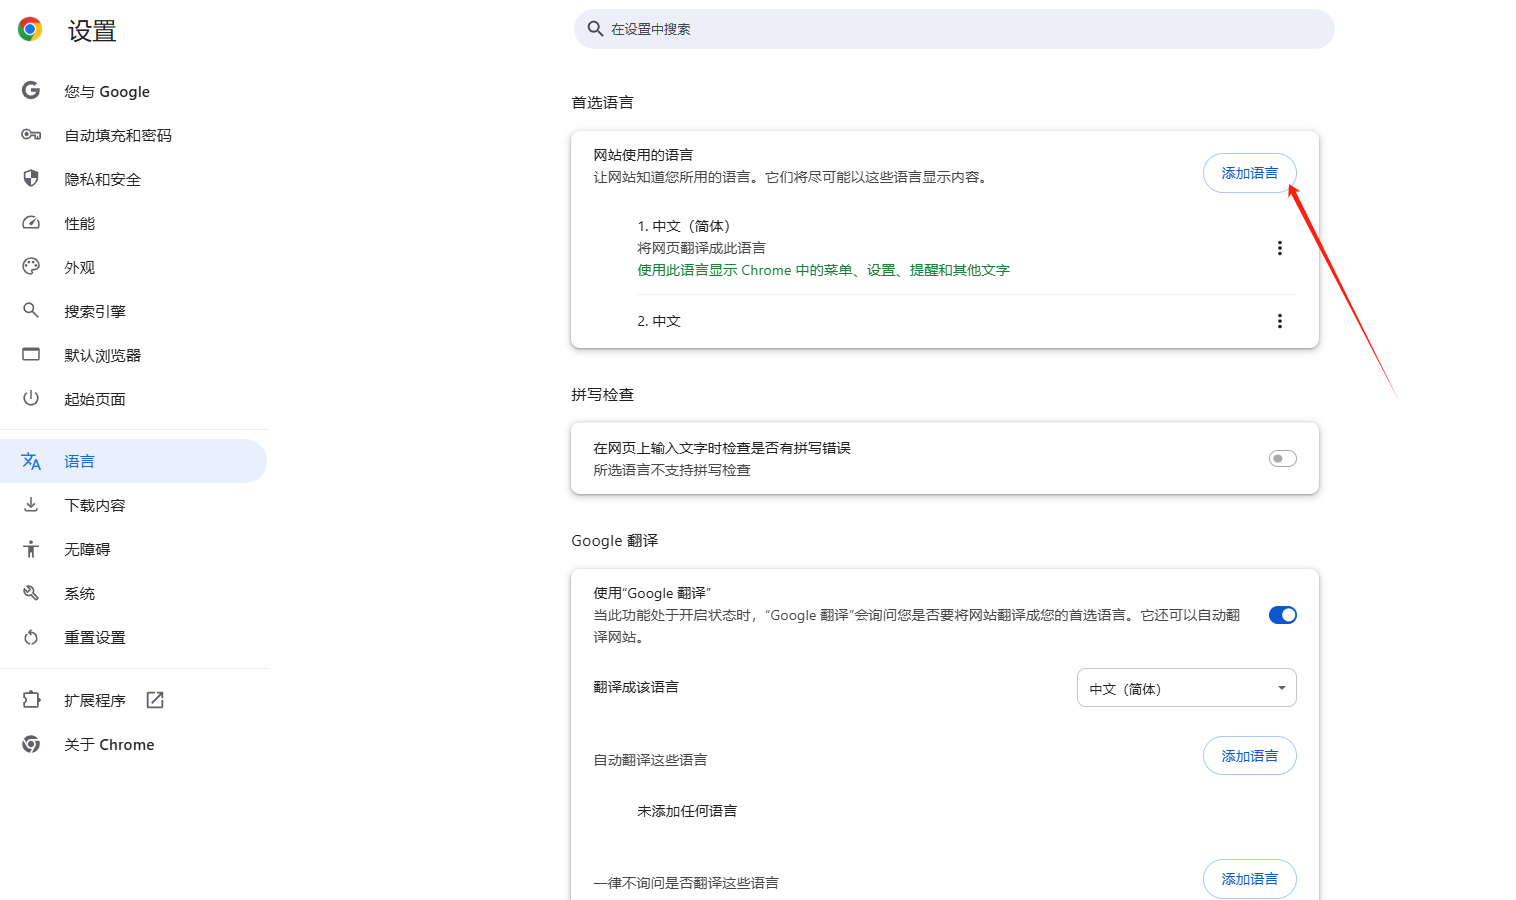1516x900 pixels.
Task: Open 无障碍 settings
Action: pos(134,549)
